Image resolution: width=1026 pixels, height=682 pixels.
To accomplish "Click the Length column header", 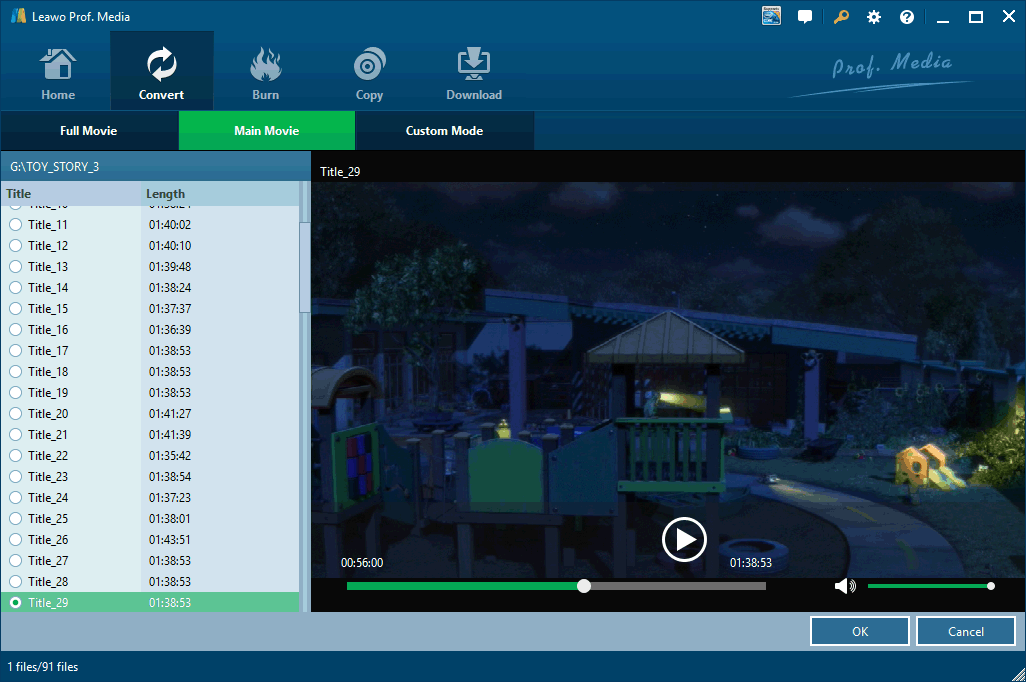I will click(x=220, y=194).
